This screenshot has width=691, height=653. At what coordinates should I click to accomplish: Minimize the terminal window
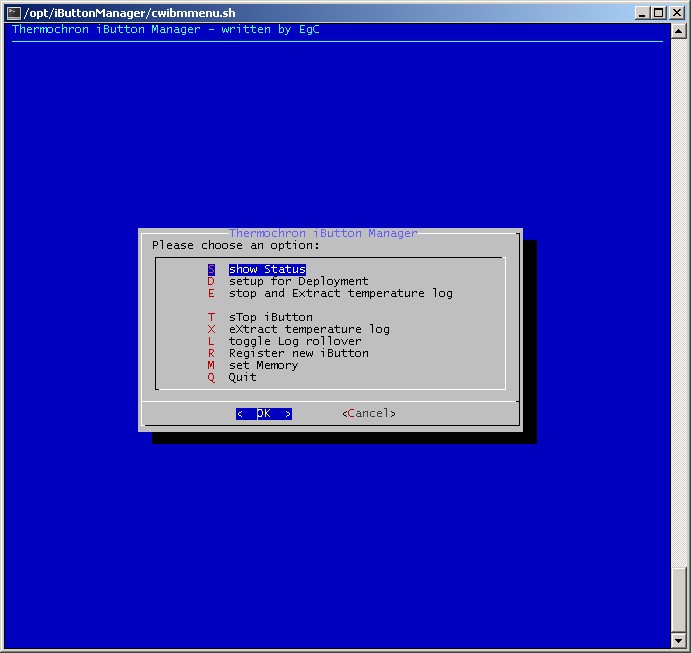click(x=642, y=13)
